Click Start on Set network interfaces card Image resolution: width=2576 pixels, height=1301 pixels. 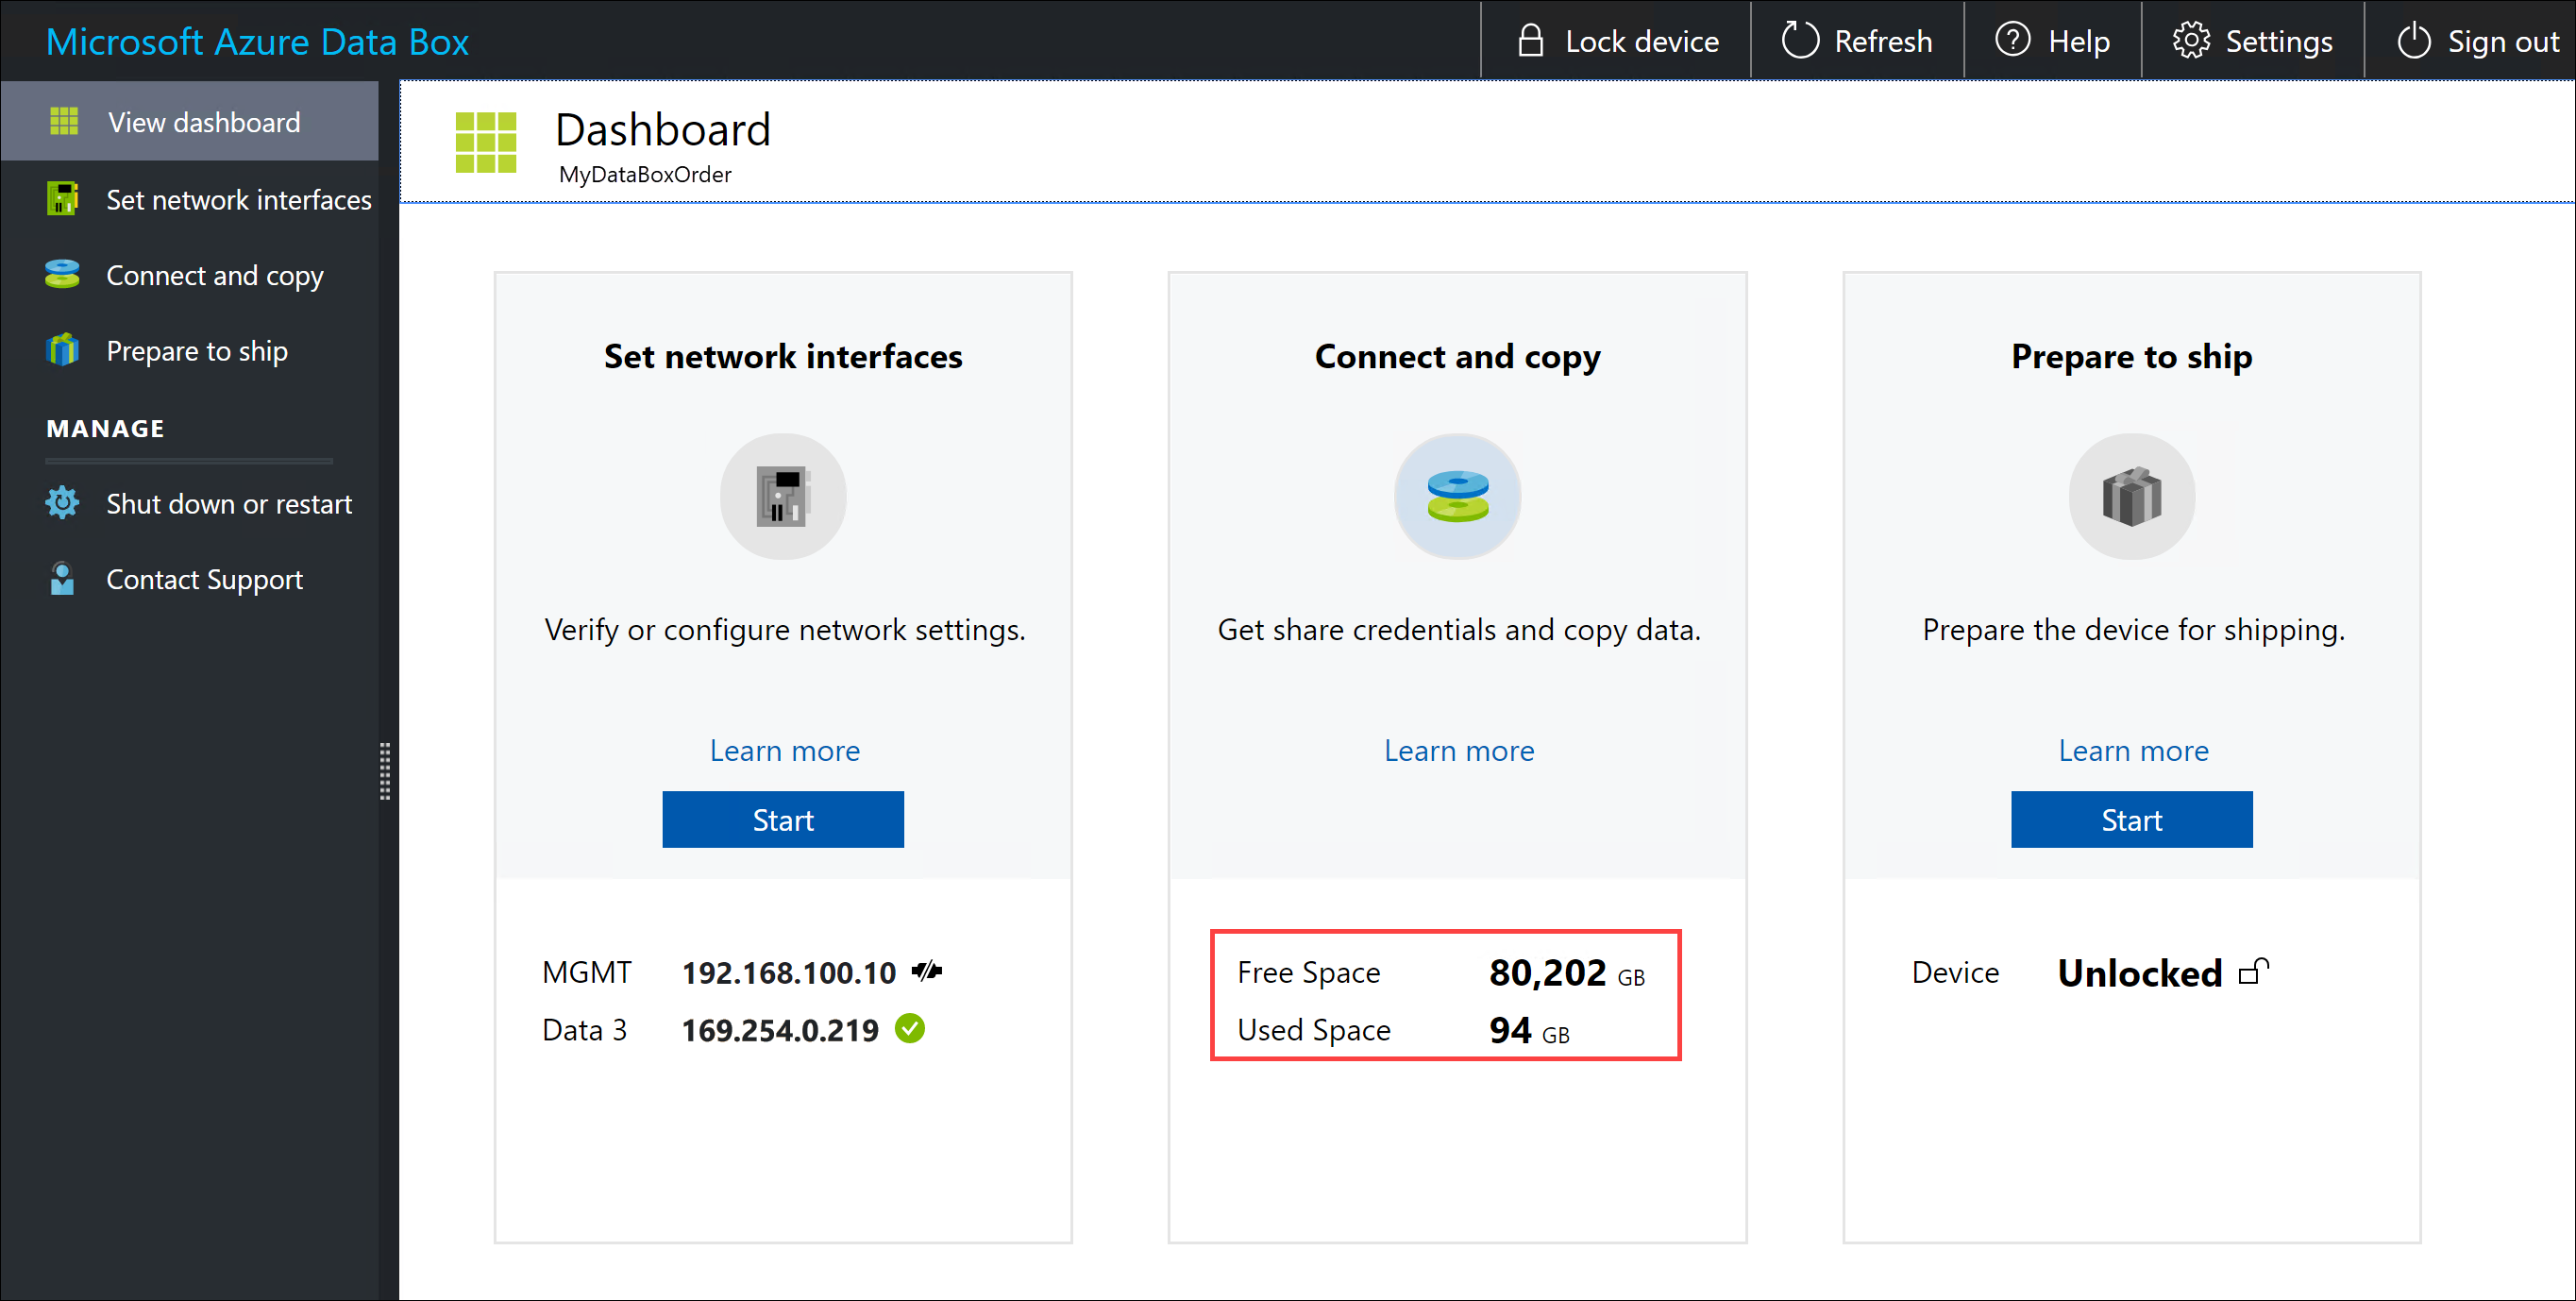[x=782, y=819]
